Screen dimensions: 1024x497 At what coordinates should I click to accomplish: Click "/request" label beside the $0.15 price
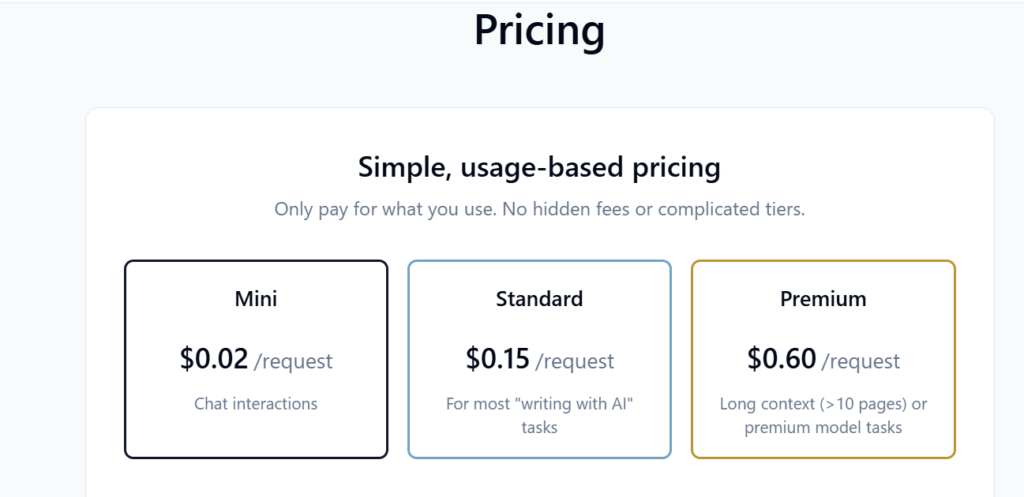pos(575,361)
